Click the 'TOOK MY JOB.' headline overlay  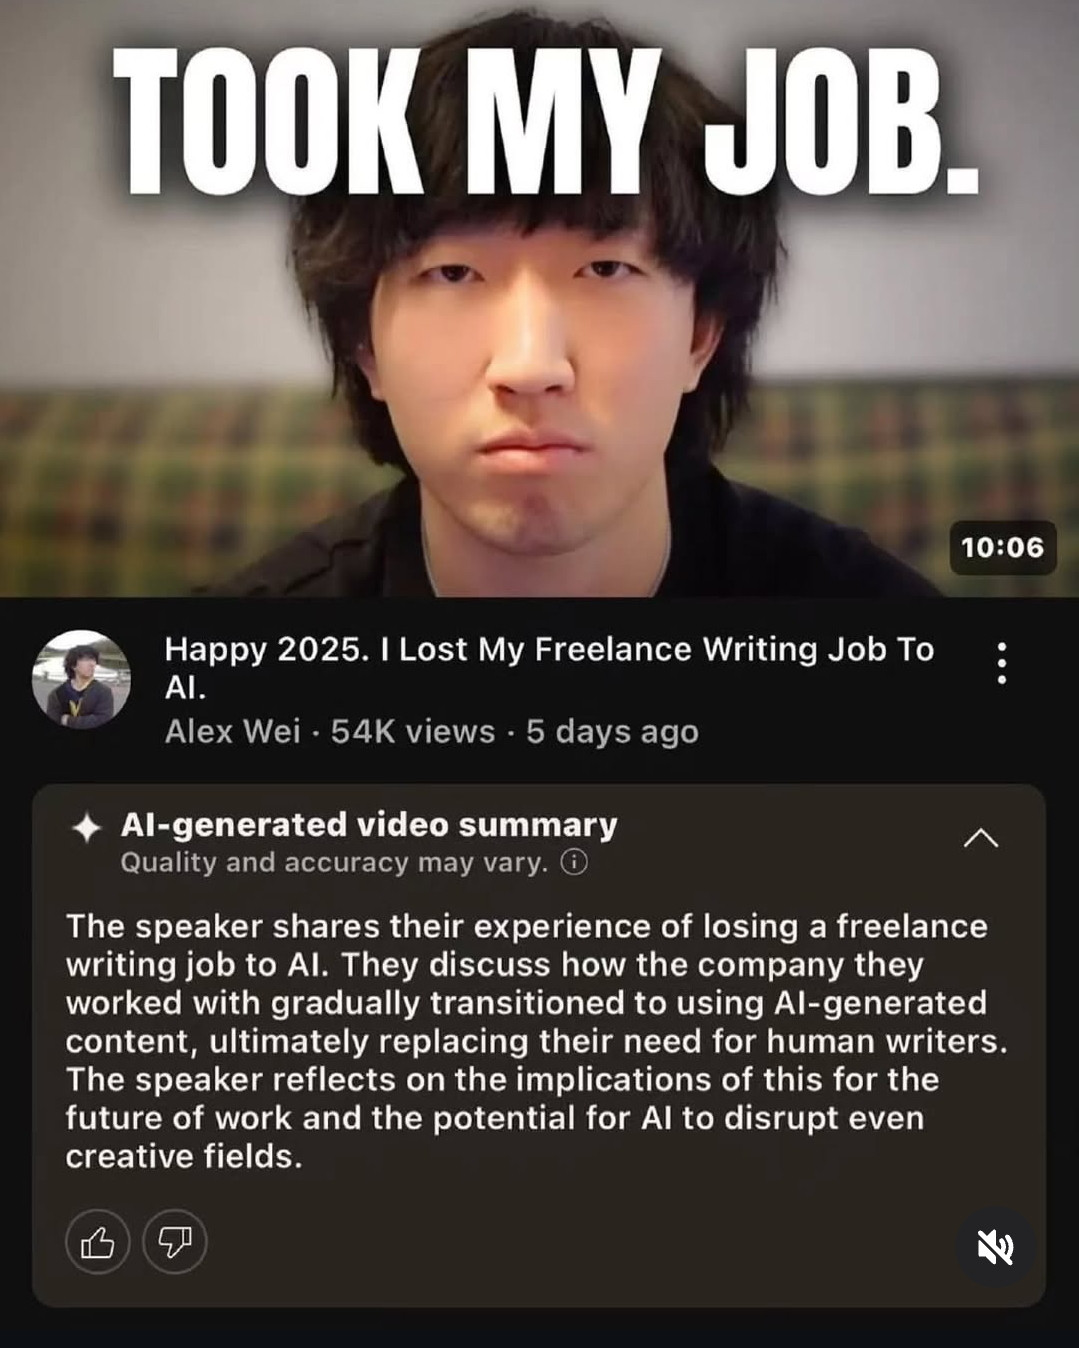pos(546,119)
